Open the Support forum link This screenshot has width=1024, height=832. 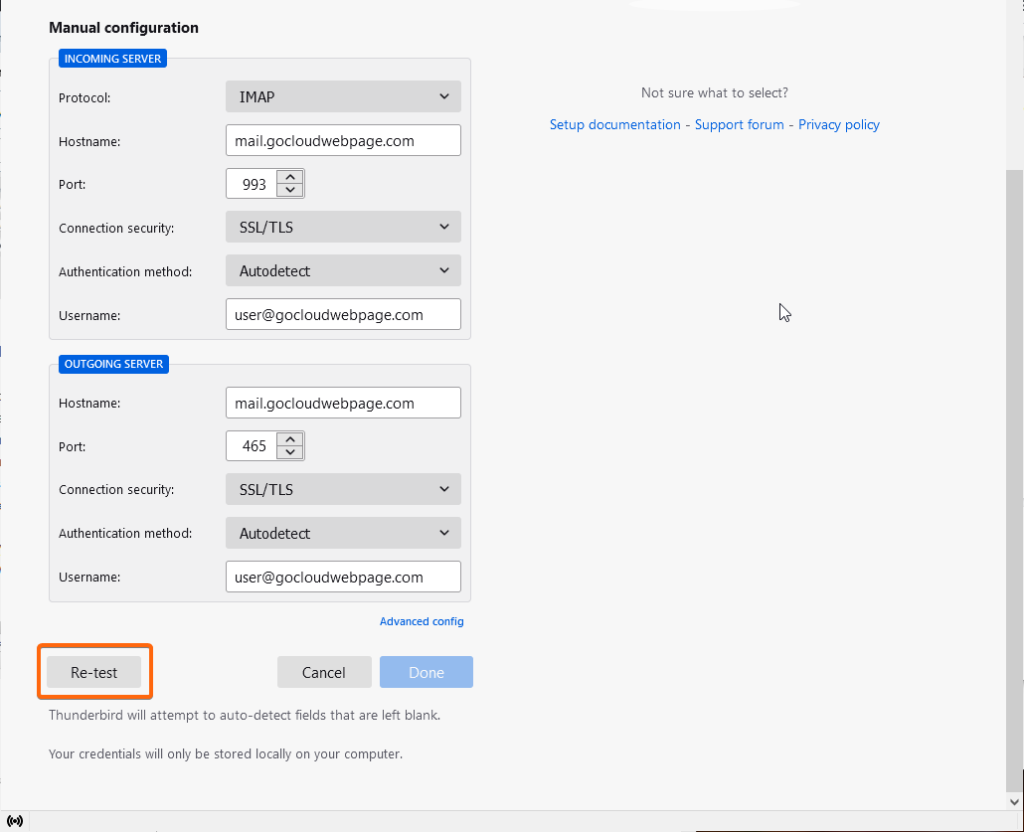coord(739,125)
